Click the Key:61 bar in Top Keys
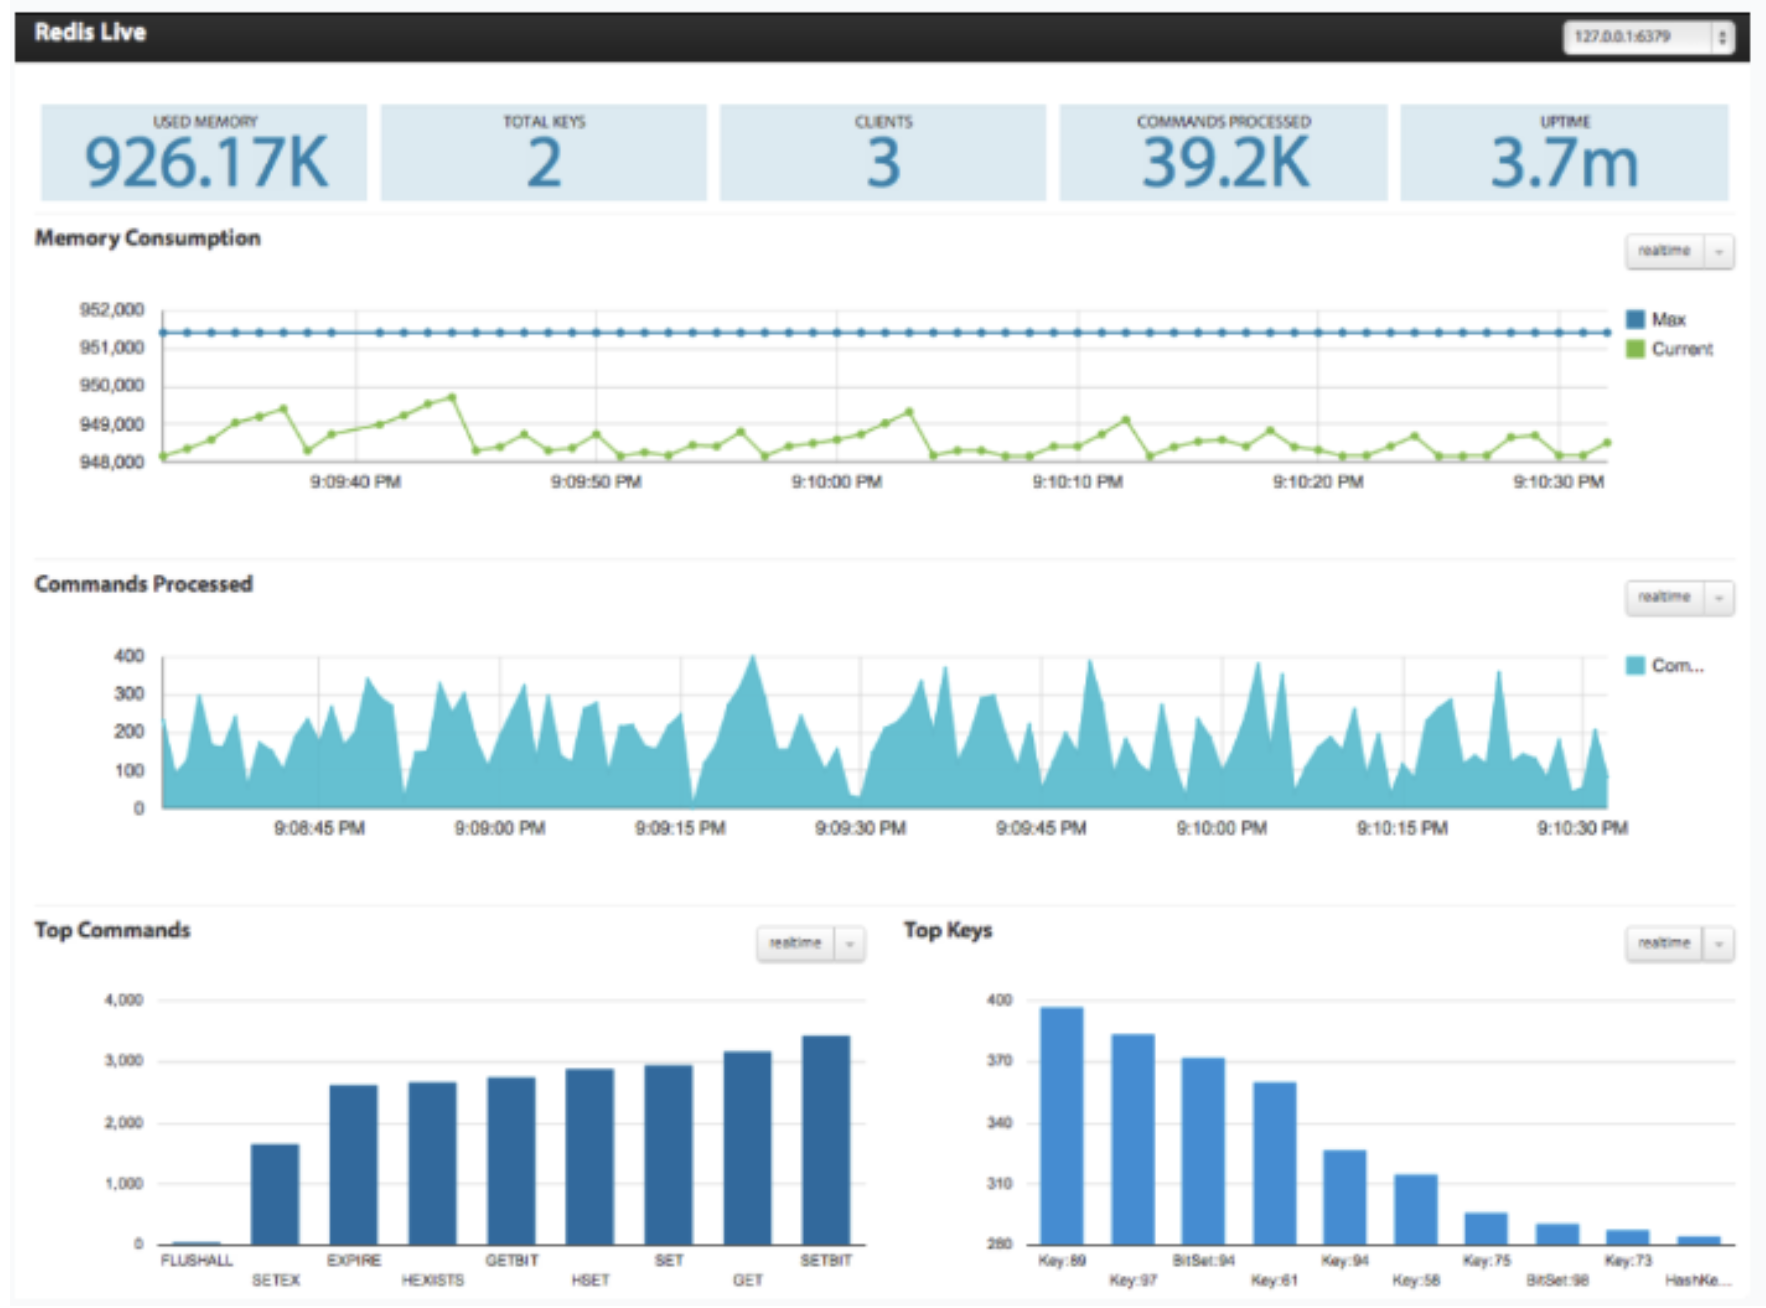1766x1308 pixels. (x=1275, y=1163)
